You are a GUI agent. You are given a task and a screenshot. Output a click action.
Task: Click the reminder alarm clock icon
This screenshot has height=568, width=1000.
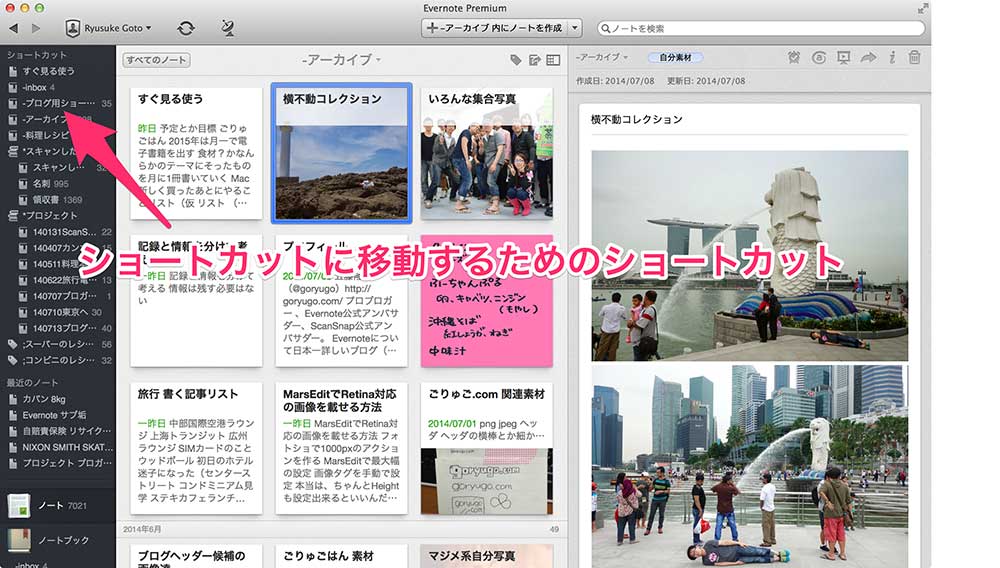pyautogui.click(x=793, y=57)
